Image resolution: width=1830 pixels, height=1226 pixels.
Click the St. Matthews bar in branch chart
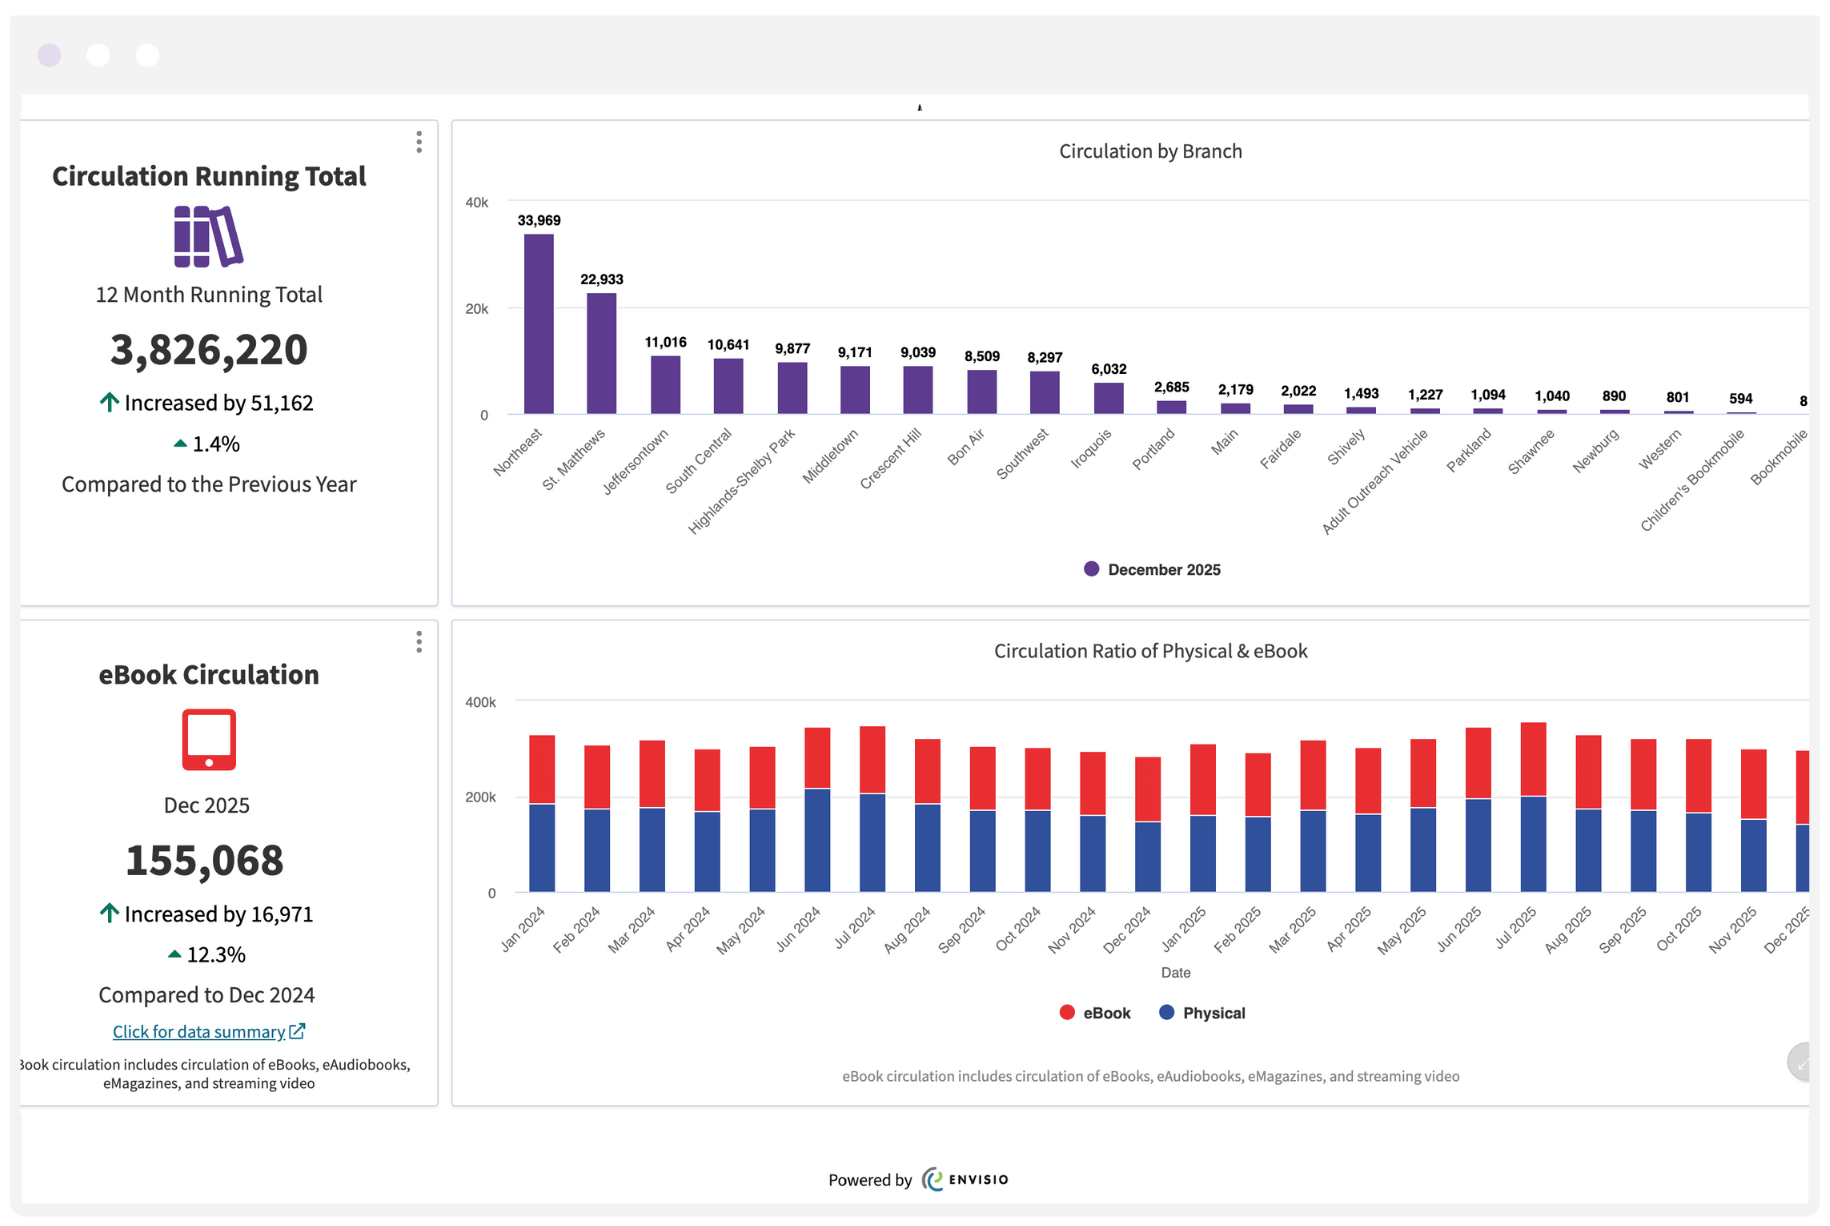[x=601, y=355]
